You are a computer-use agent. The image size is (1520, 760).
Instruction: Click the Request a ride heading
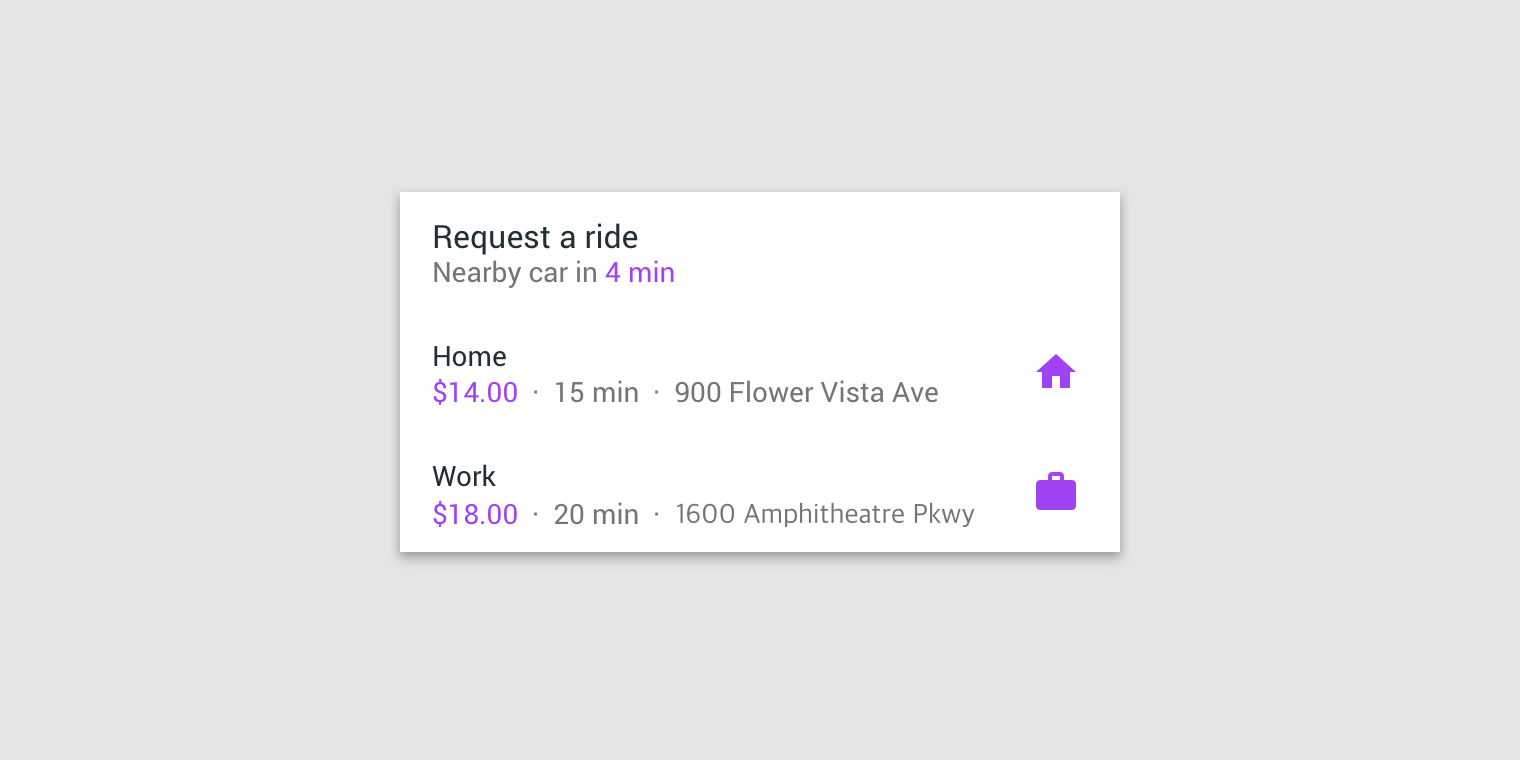(535, 237)
